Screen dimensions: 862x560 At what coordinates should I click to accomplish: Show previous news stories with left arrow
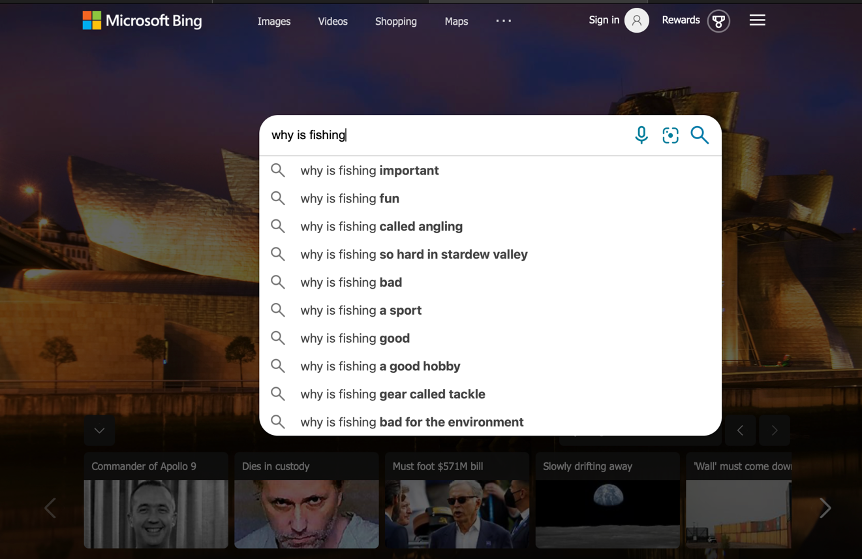[x=50, y=508]
